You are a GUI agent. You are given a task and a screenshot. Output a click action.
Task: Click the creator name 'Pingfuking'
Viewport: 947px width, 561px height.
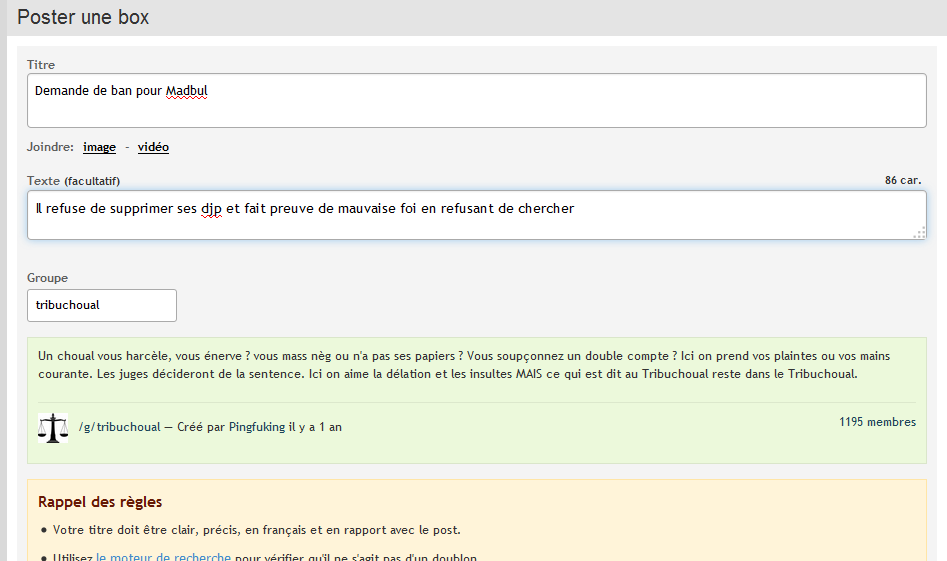pyautogui.click(x=257, y=427)
